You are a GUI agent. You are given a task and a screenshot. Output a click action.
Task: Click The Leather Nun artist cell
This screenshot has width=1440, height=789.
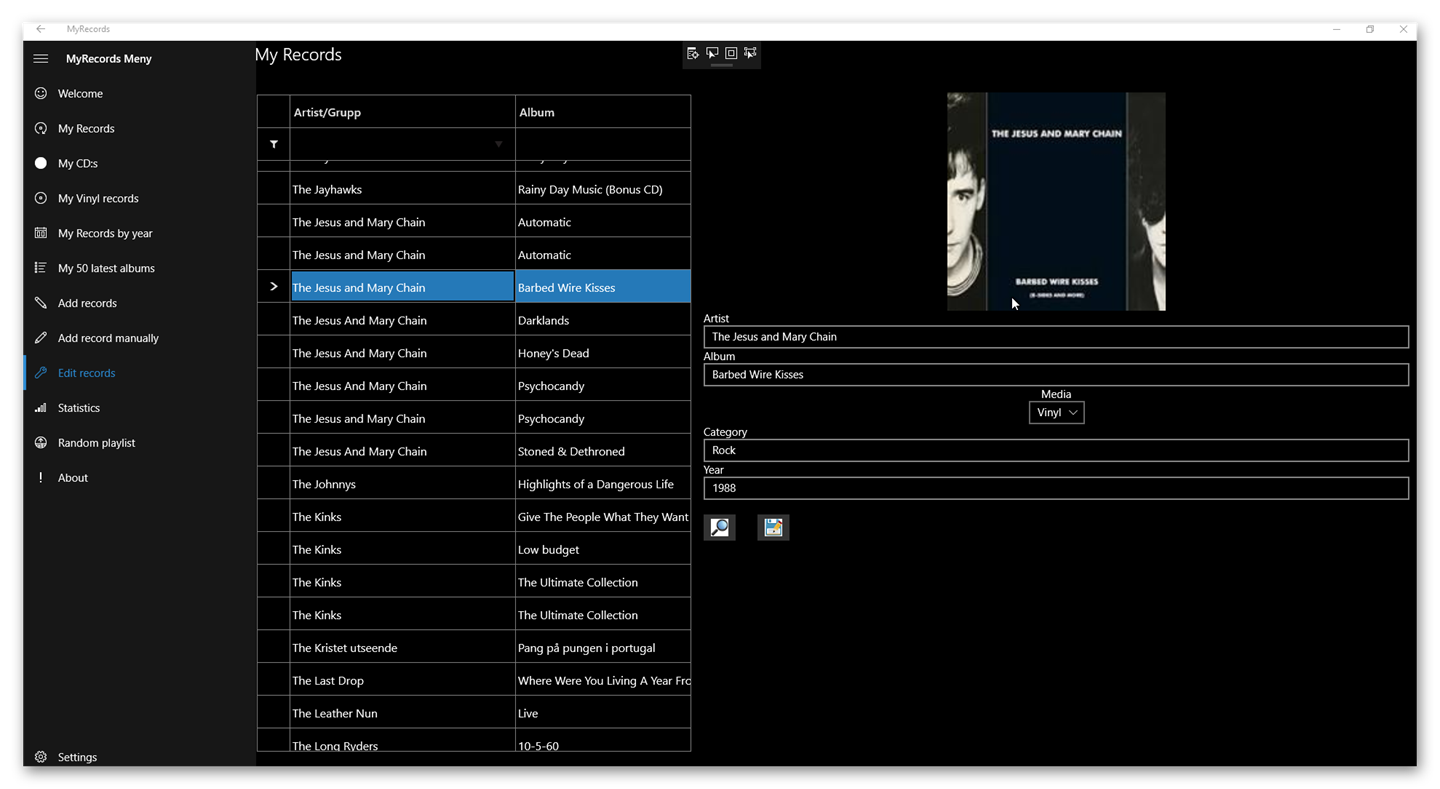click(x=403, y=714)
